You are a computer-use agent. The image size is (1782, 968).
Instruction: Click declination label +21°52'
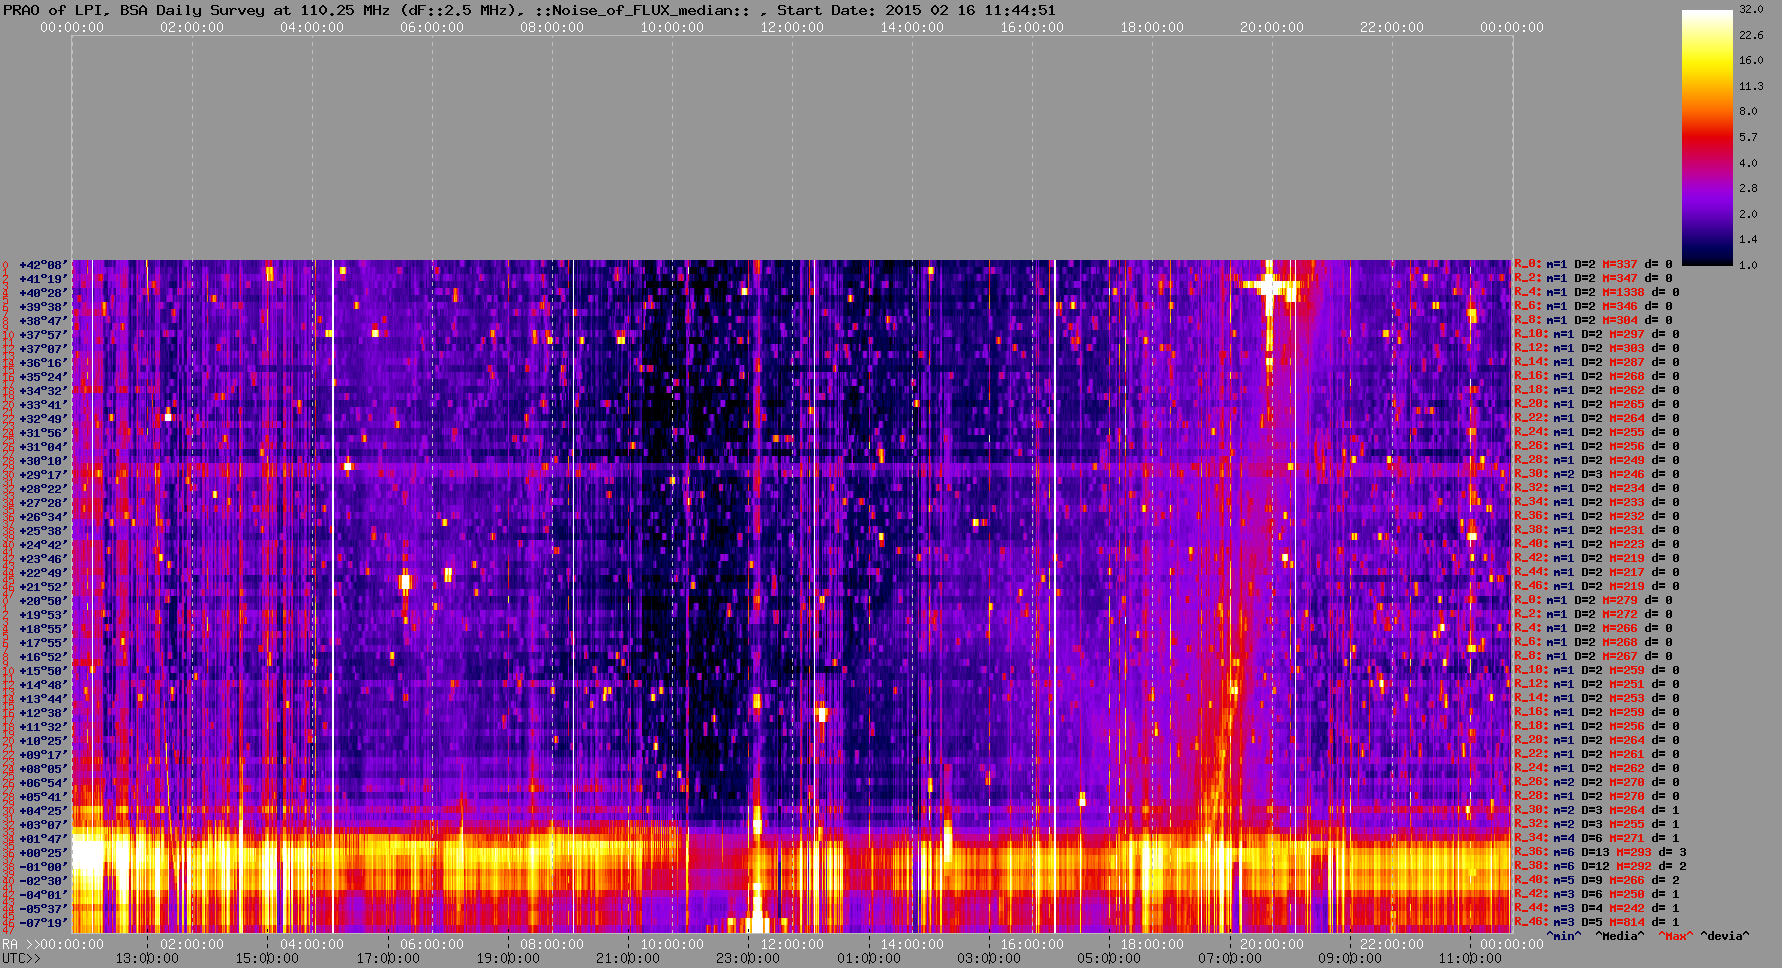click(x=43, y=587)
